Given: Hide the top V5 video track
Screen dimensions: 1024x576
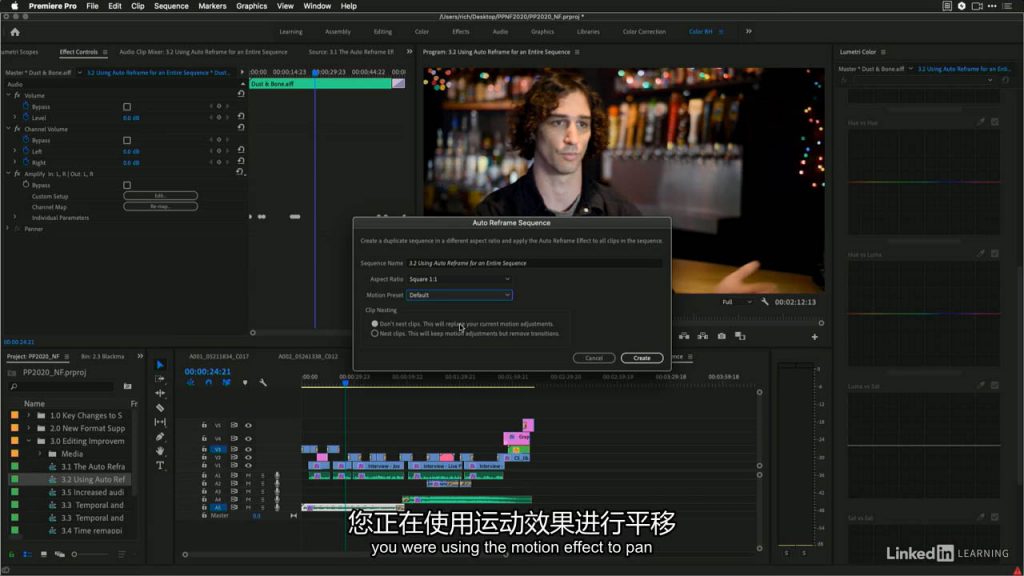Looking at the screenshot, I should [x=248, y=425].
